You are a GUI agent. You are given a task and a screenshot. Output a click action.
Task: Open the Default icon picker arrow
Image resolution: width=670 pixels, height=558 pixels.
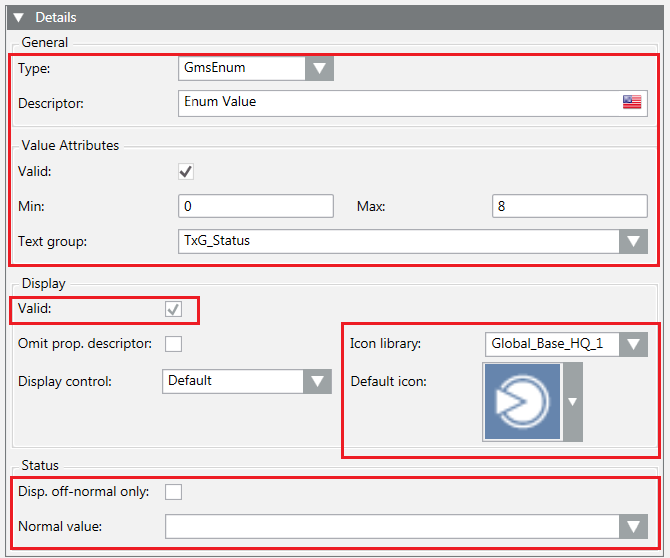(x=572, y=401)
